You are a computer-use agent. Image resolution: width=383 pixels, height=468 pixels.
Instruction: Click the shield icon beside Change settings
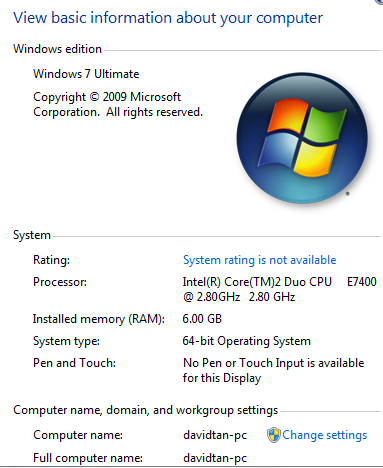274,435
